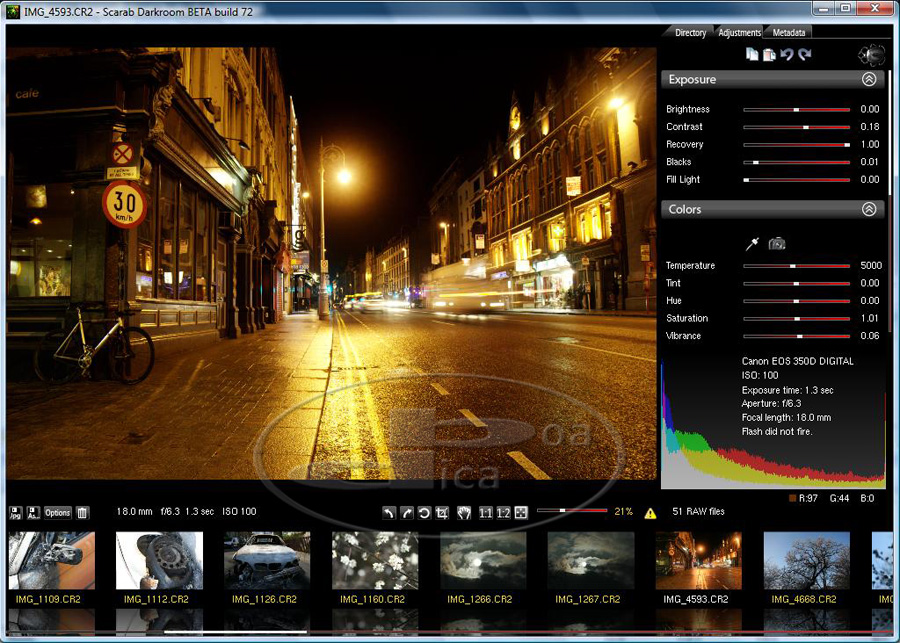This screenshot has height=643, width=900.
Task: Set zoom to 1:1 view
Action: tap(485, 512)
